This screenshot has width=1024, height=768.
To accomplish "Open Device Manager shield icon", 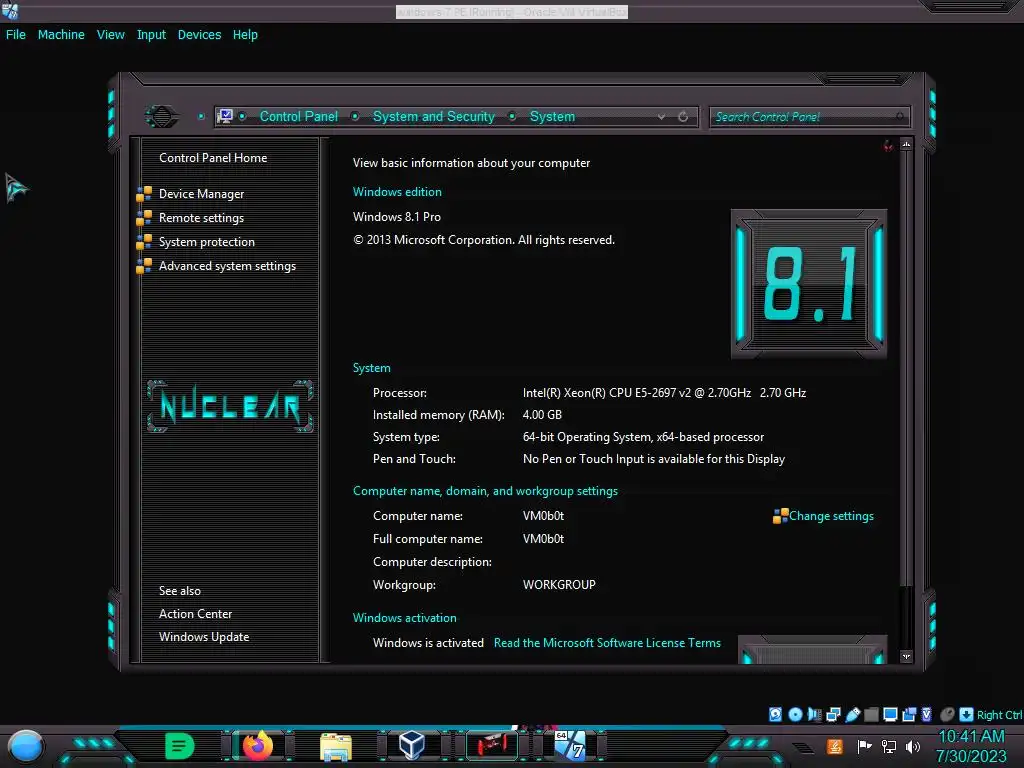I will pyautogui.click(x=144, y=194).
